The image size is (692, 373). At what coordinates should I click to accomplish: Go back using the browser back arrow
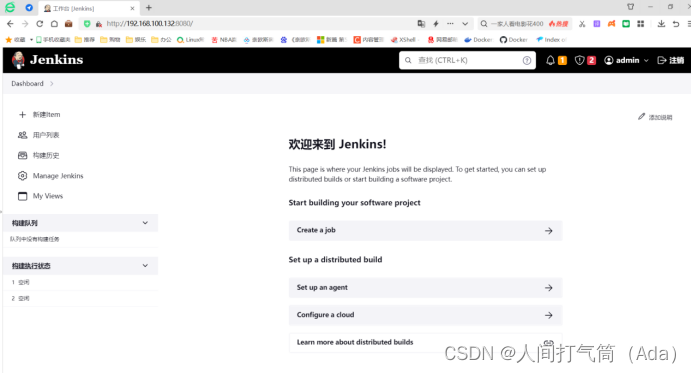point(10,24)
